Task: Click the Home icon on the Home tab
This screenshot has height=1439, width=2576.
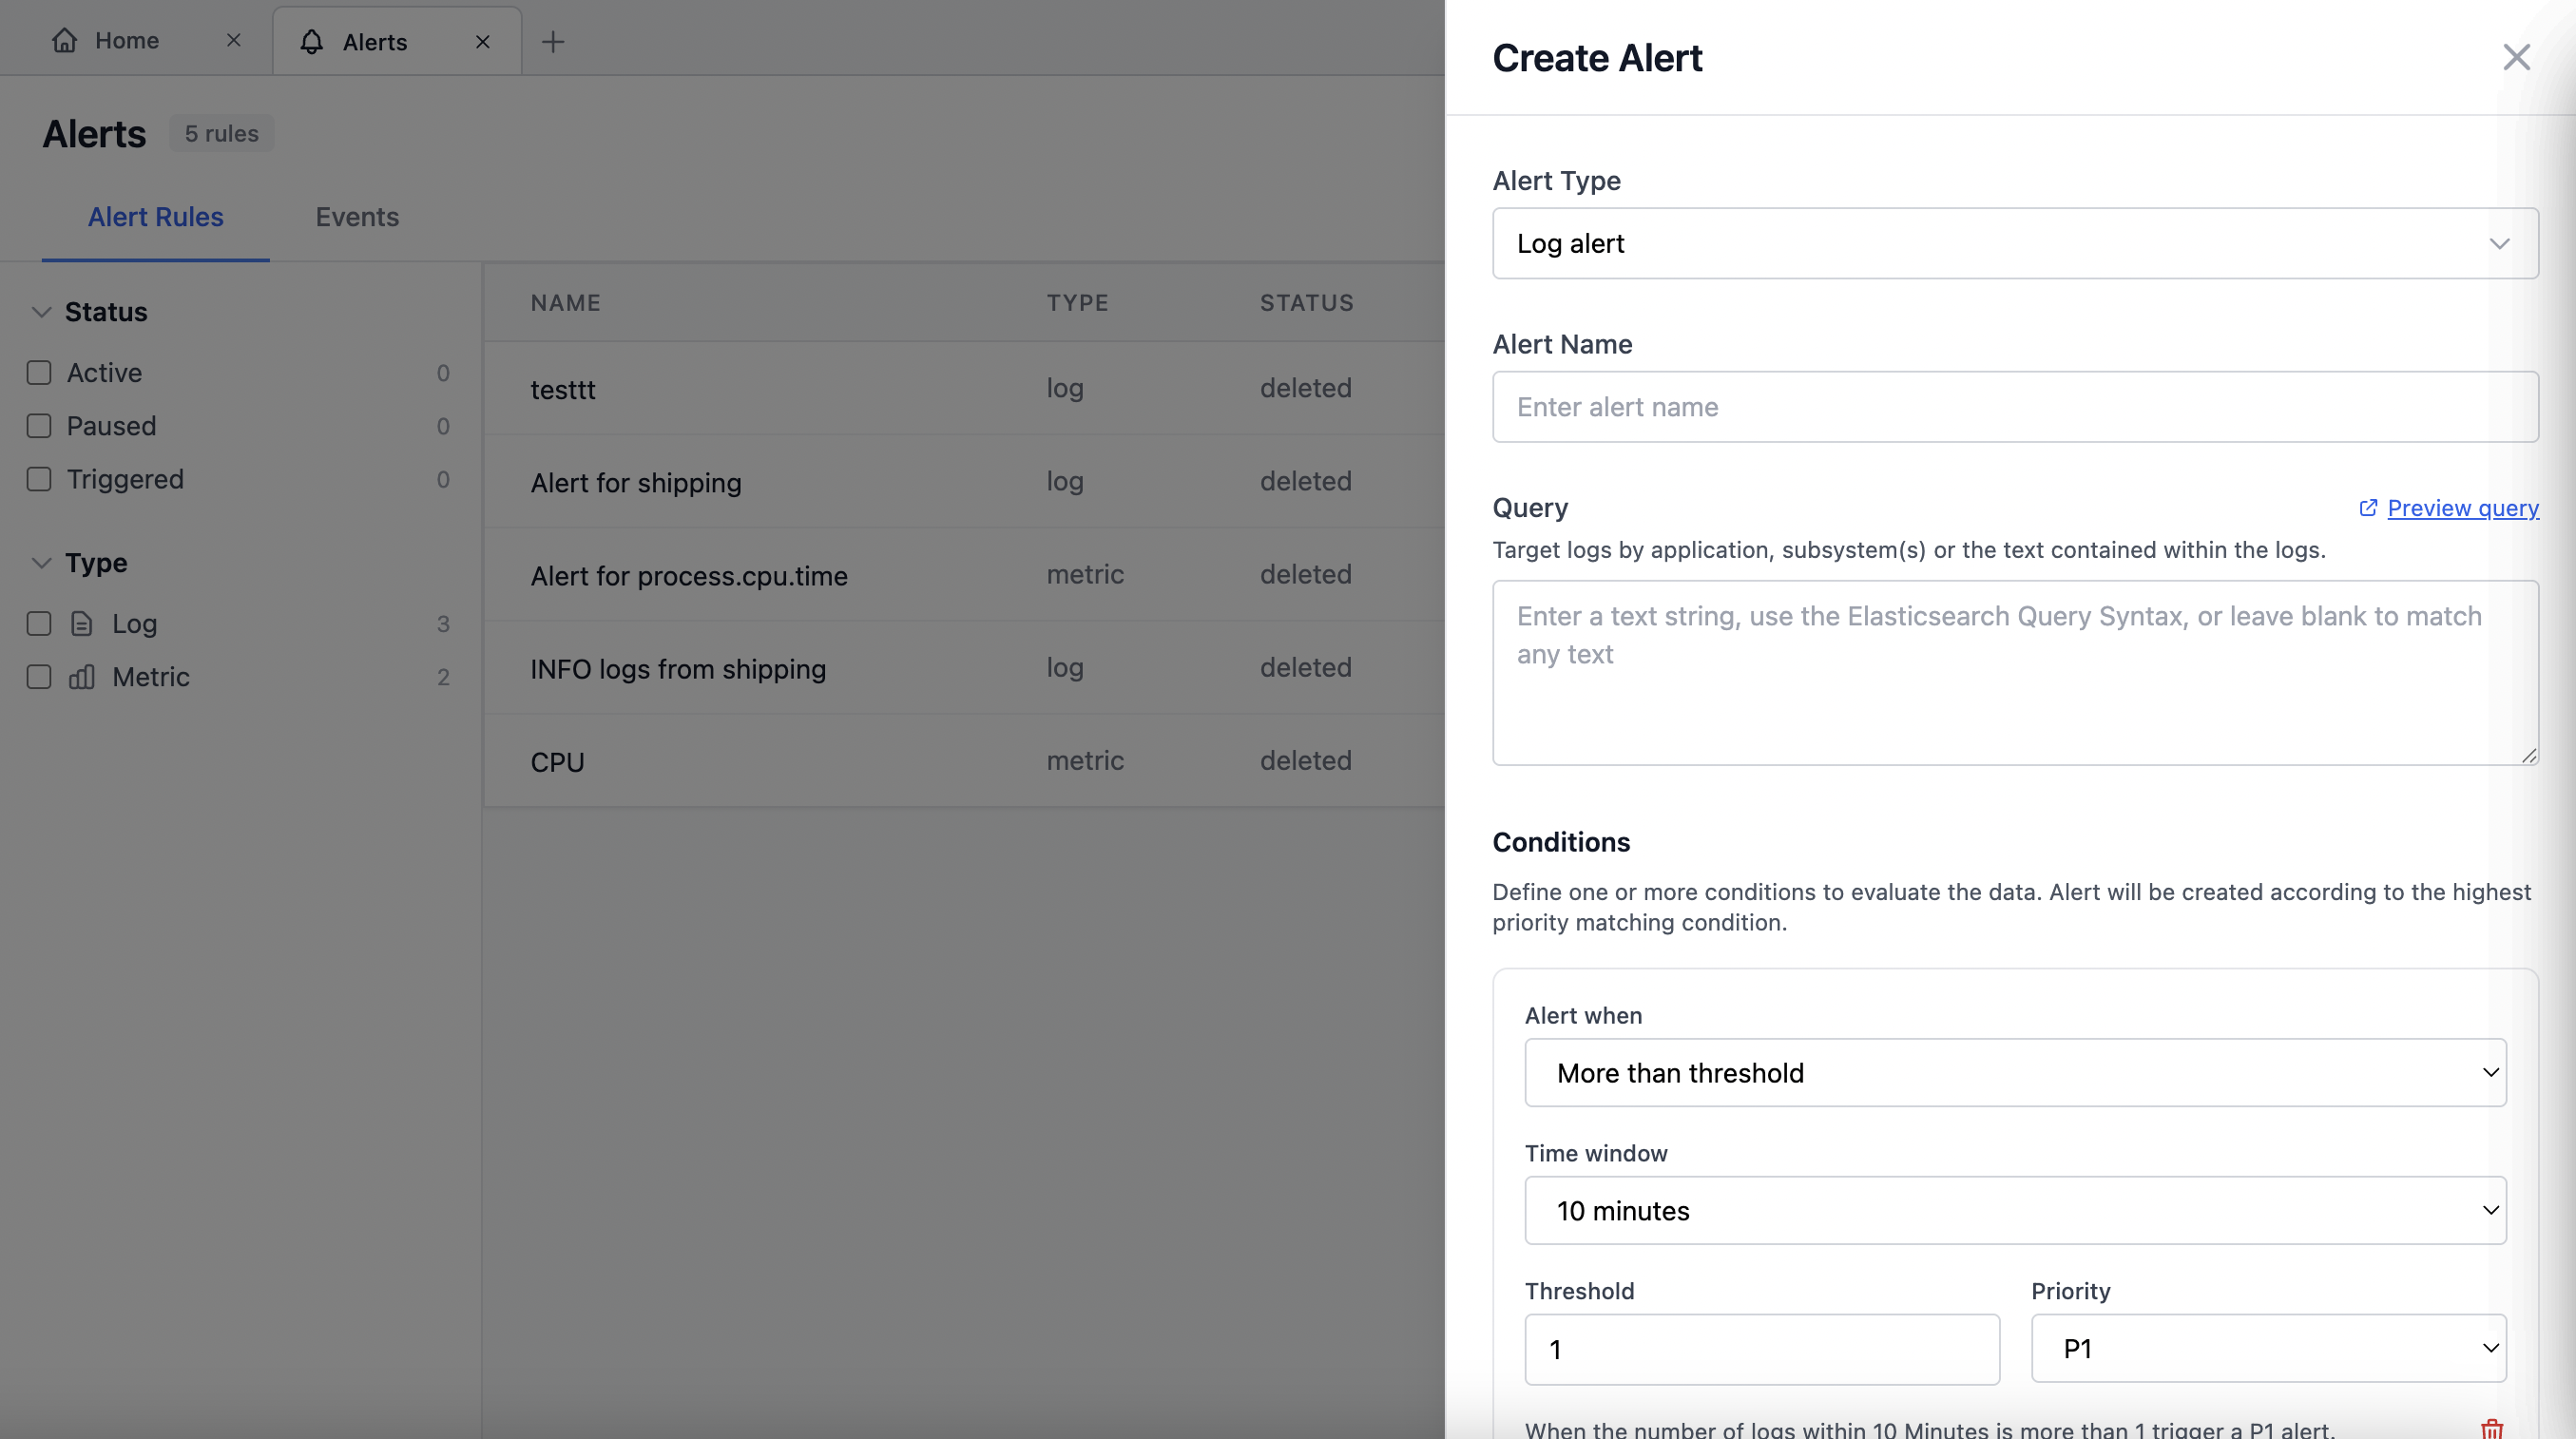Action: 64,40
